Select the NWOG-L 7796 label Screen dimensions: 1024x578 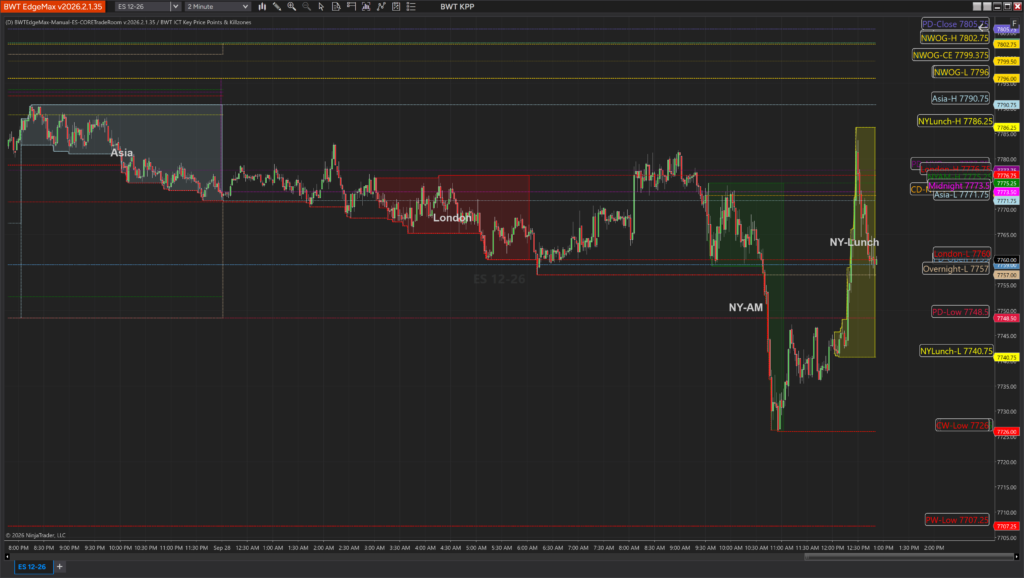pyautogui.click(x=961, y=72)
